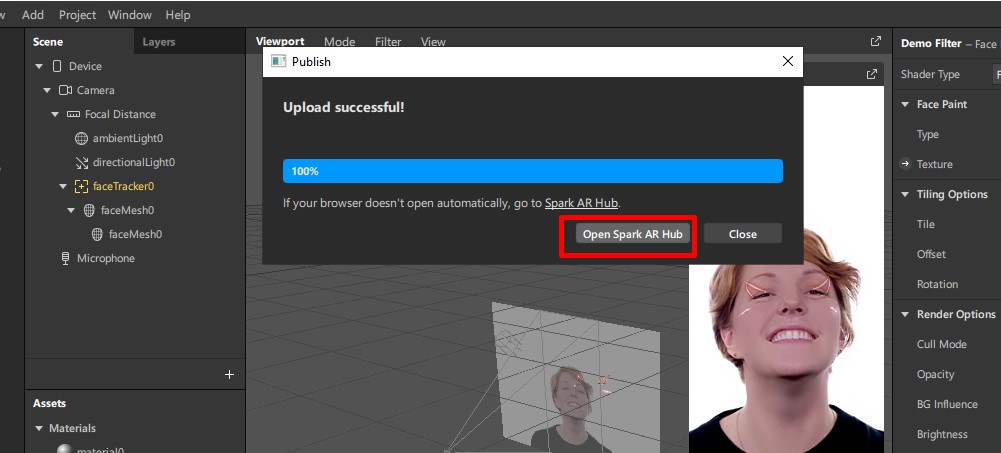Click the Microphone icon in Scene tree
This screenshot has width=1001, height=453.
(x=65, y=258)
